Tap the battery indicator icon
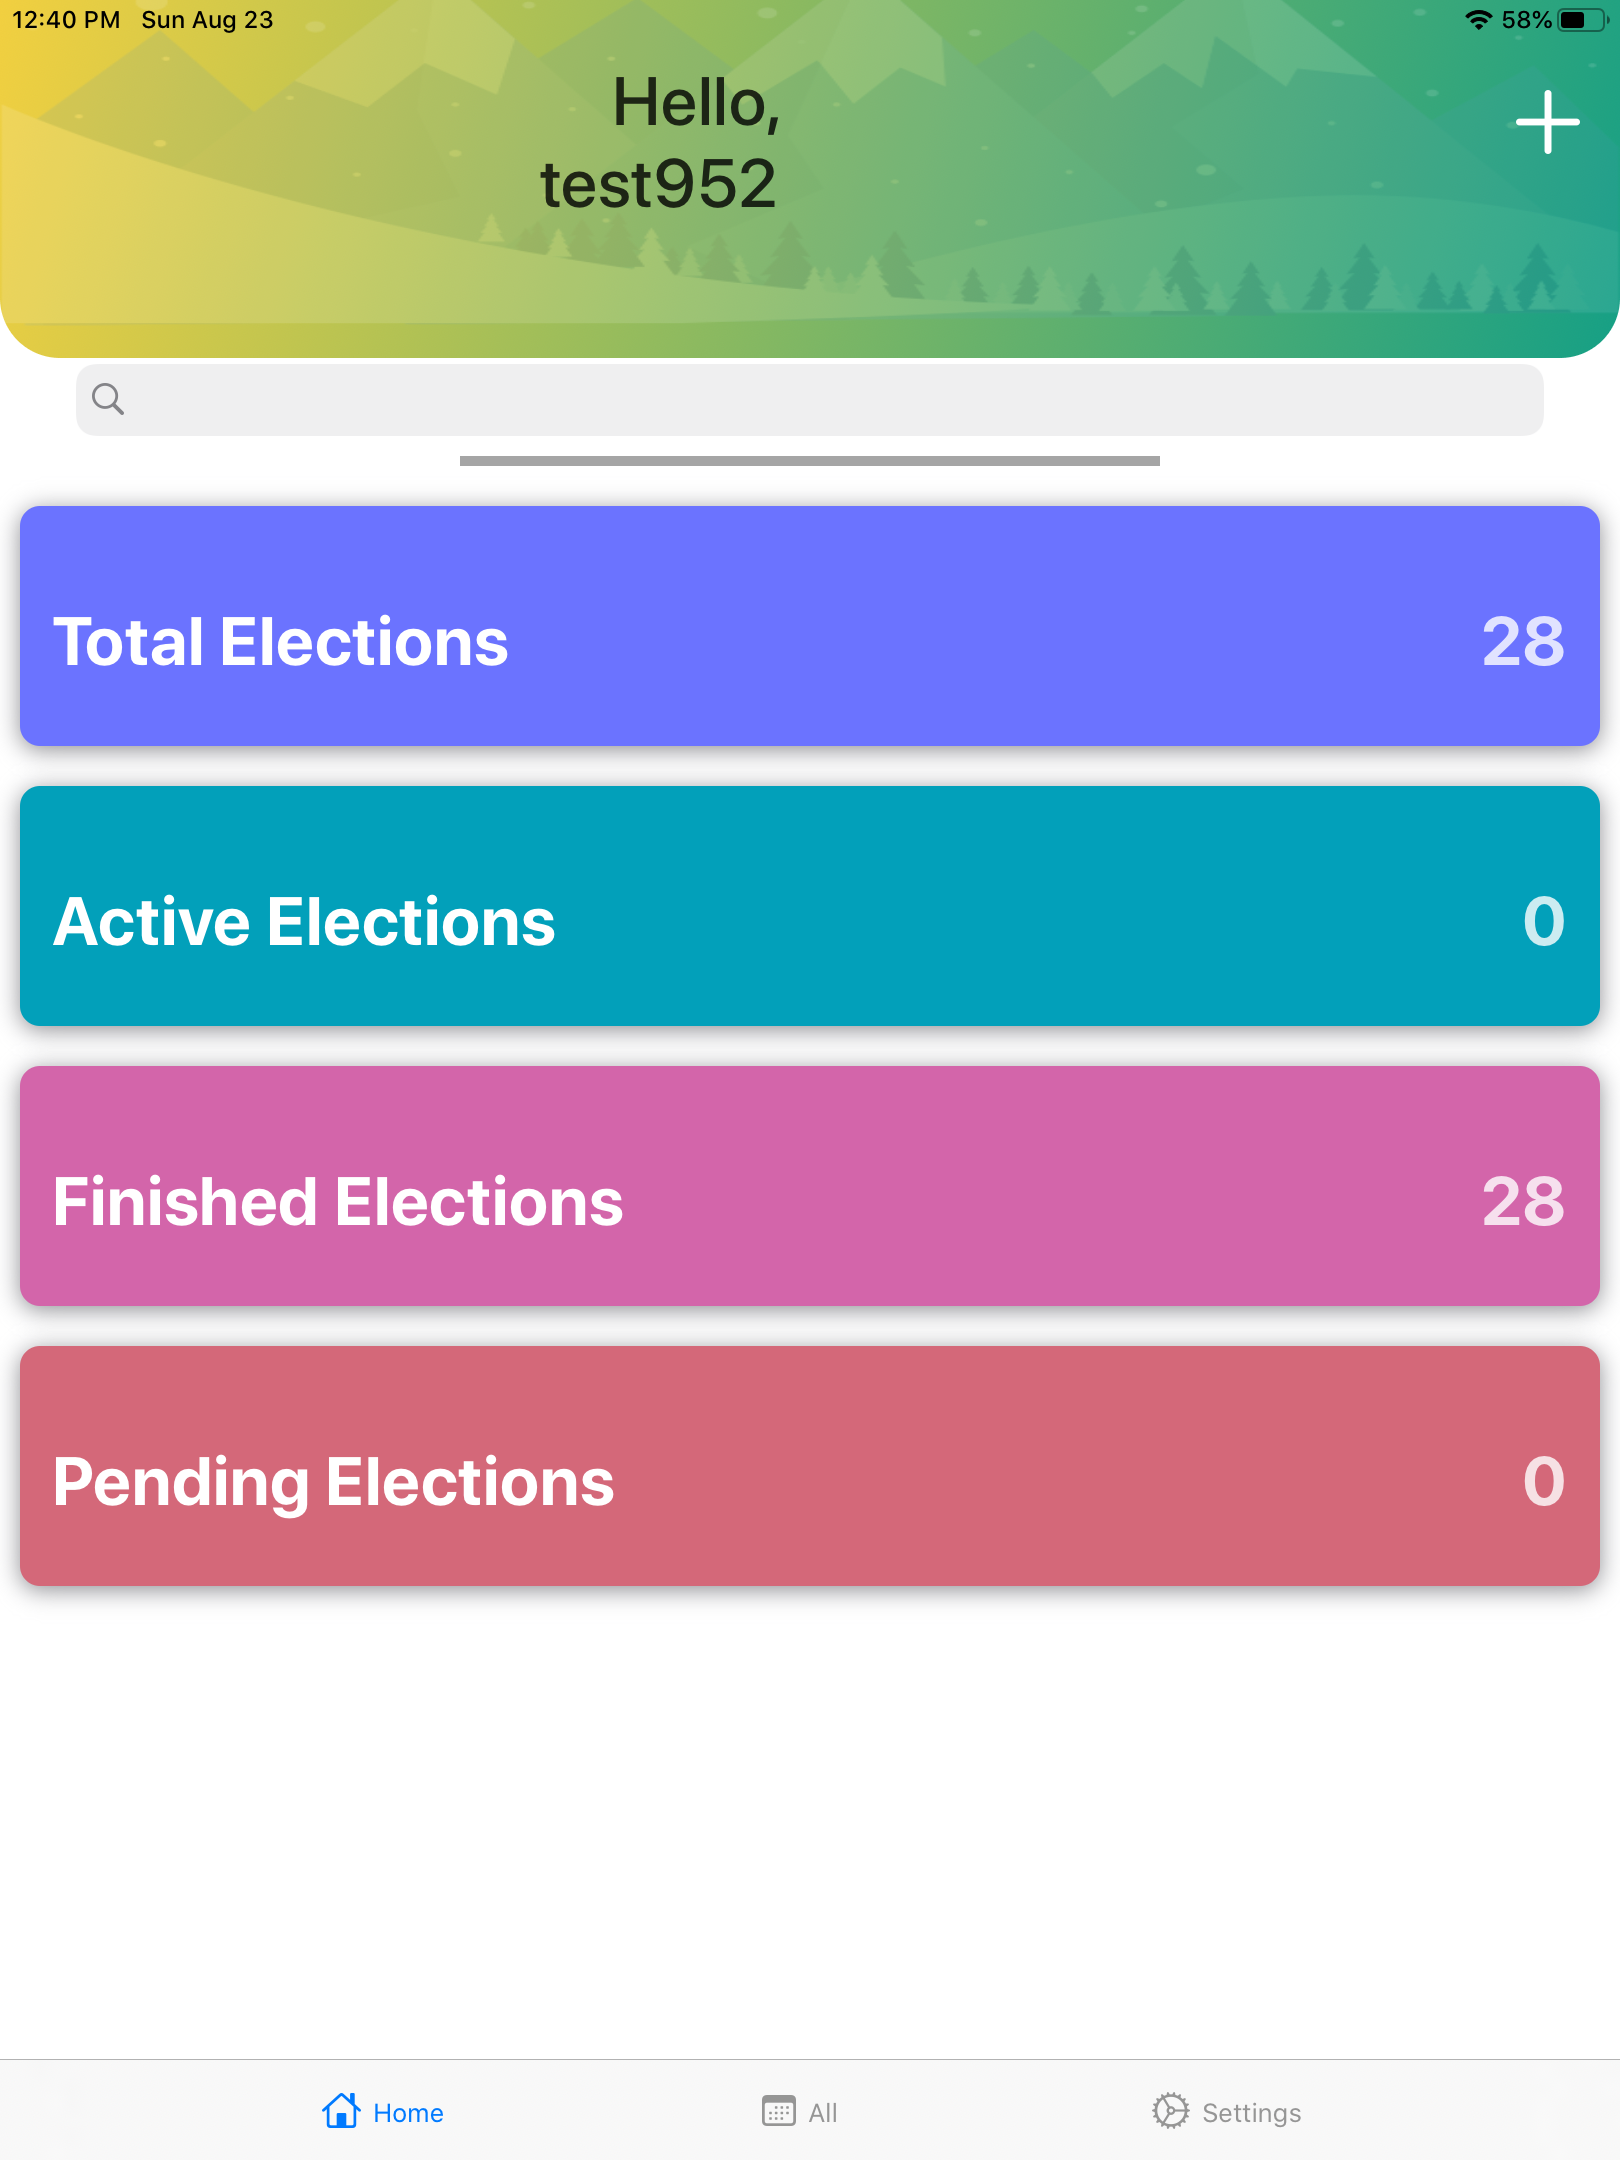 (1583, 20)
